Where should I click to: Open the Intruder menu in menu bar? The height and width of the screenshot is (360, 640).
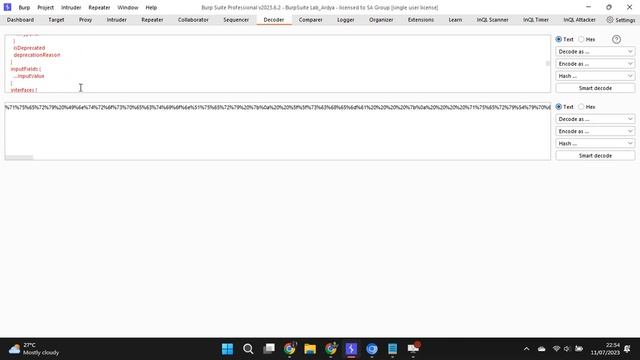coord(71,7)
